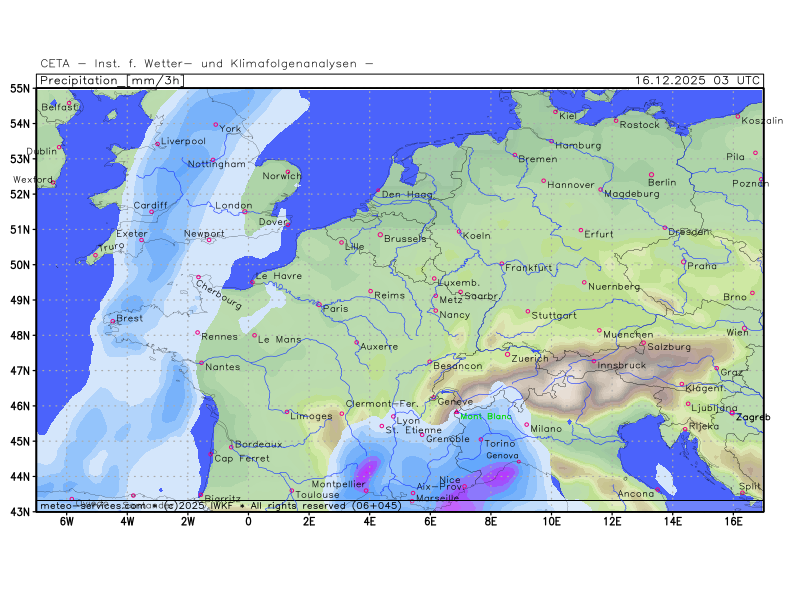Viewport: 800px width, 600px height.
Task: Click the Innsbruck city marker
Action: [x=593, y=361]
